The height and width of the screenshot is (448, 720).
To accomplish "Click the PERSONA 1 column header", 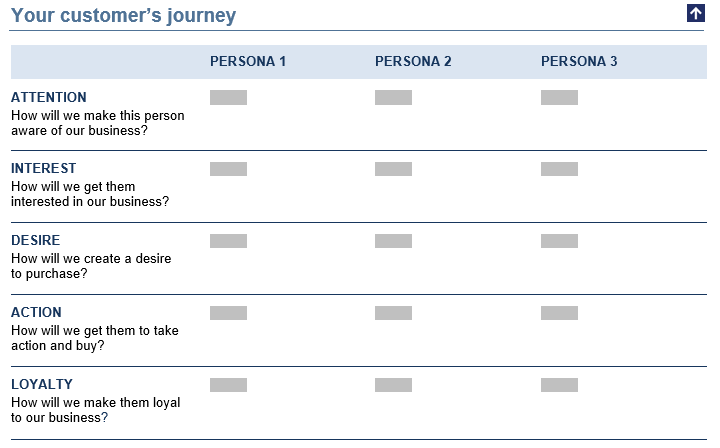I will 248,61.
